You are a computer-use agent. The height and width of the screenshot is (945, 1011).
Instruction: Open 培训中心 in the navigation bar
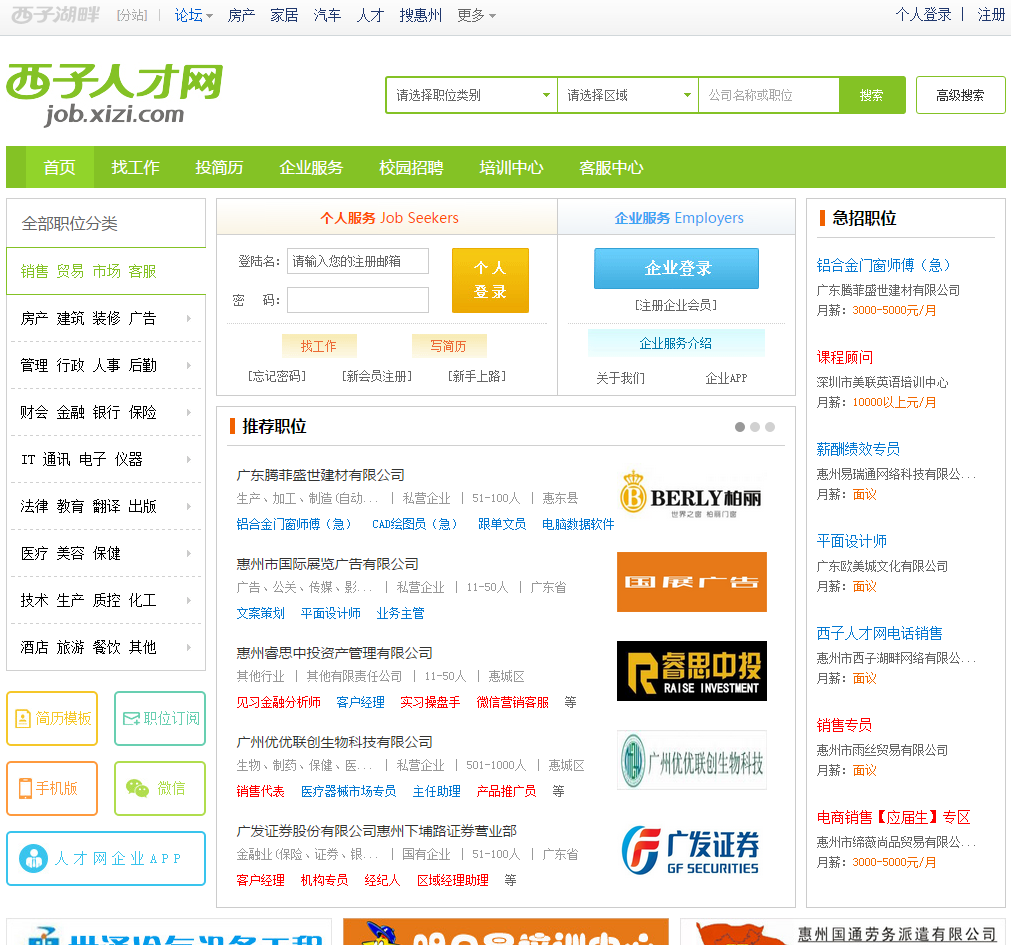click(x=511, y=168)
